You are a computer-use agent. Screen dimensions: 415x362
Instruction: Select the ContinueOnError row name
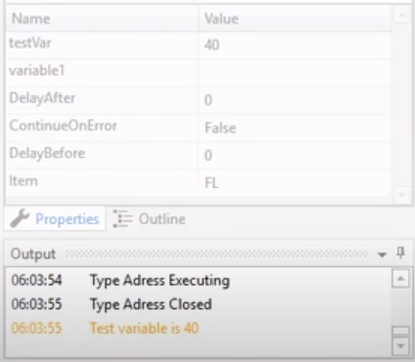(x=63, y=126)
